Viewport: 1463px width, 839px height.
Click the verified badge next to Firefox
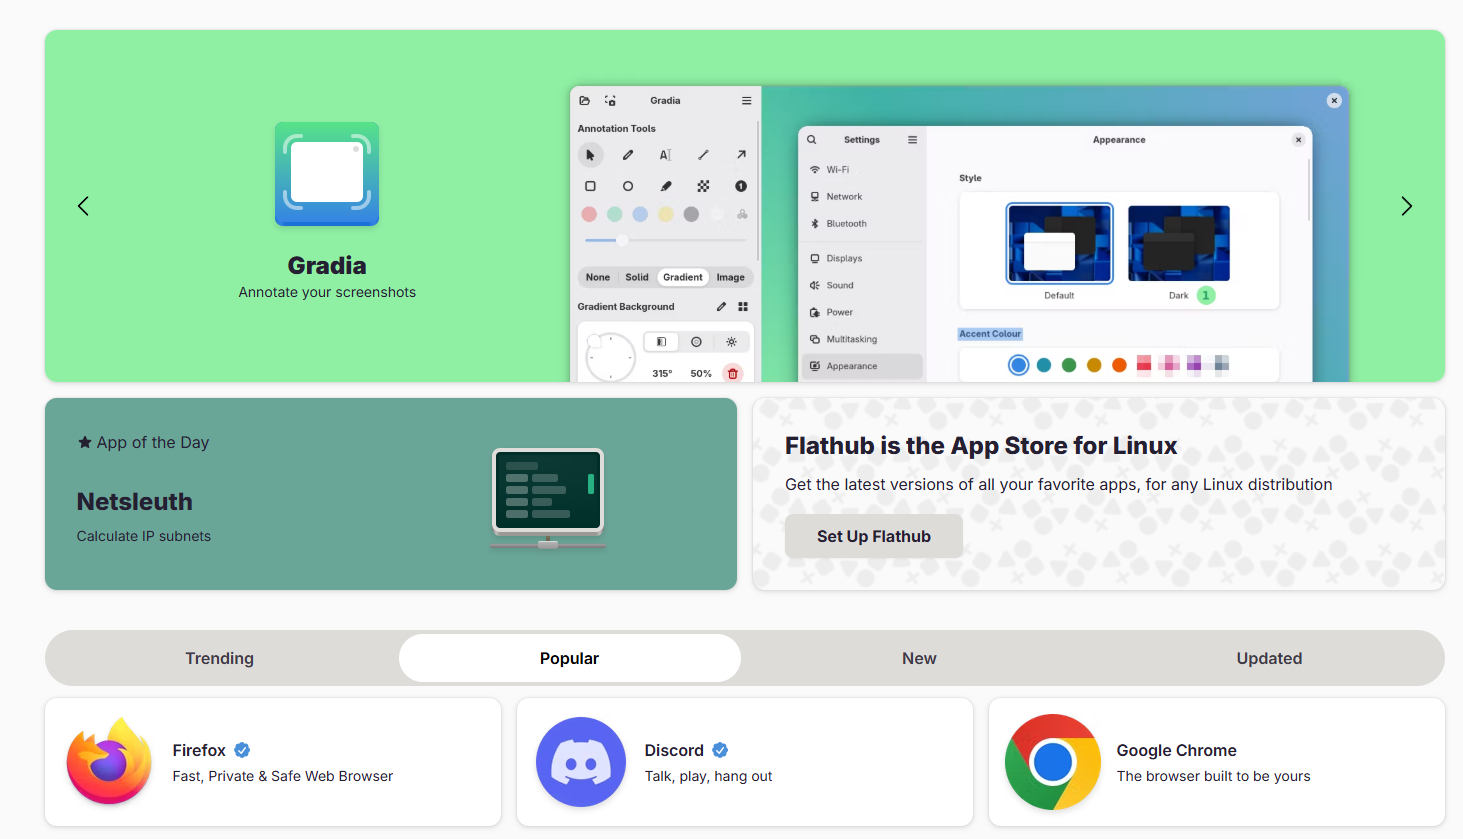point(242,750)
